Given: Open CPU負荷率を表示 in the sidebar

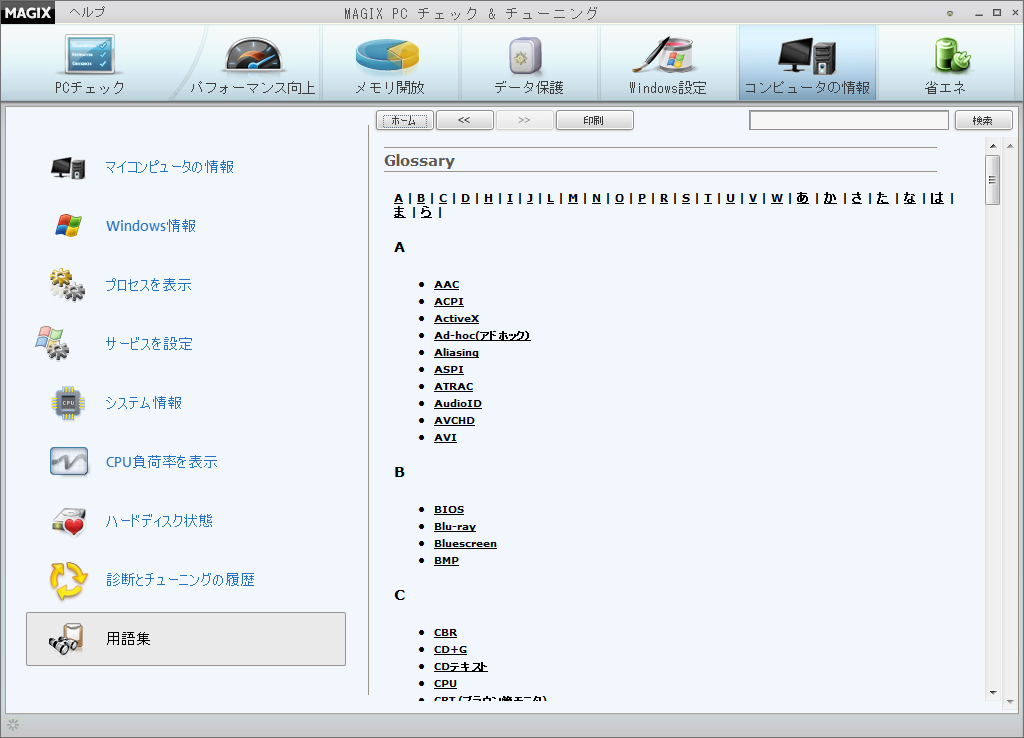Looking at the screenshot, I should 161,462.
